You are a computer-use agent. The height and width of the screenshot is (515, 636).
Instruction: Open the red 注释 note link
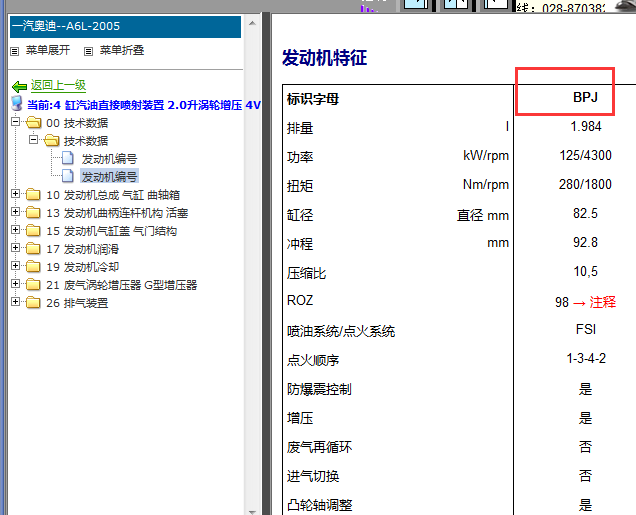pyautogui.click(x=602, y=302)
